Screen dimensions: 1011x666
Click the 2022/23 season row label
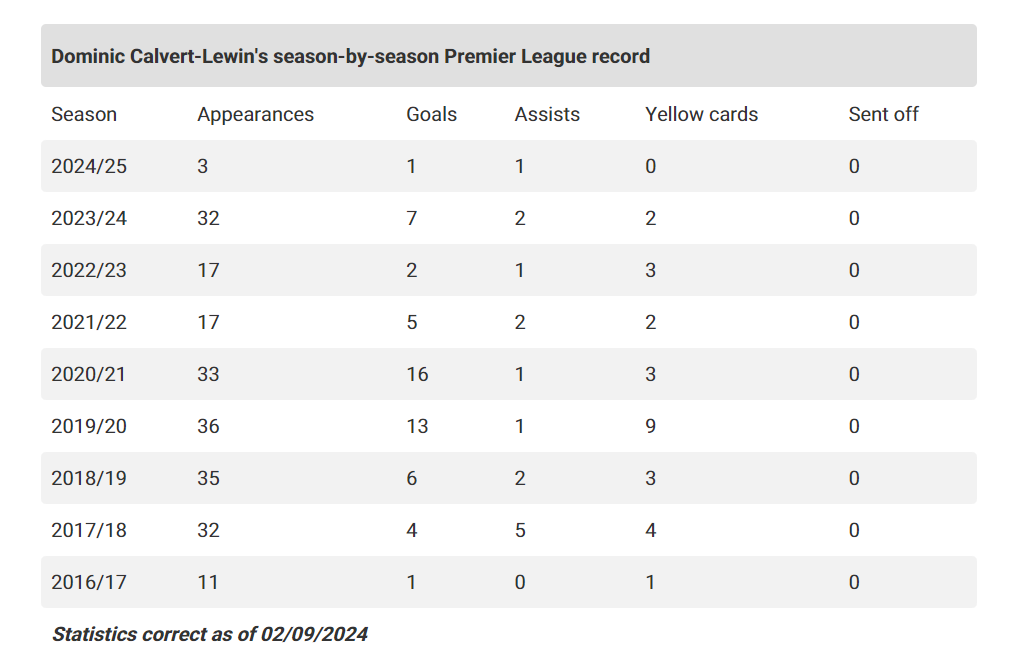pos(89,270)
